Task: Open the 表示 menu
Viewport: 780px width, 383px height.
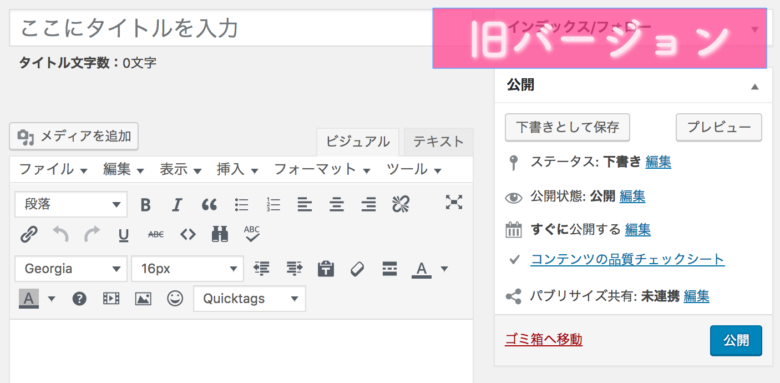Action: [x=180, y=170]
